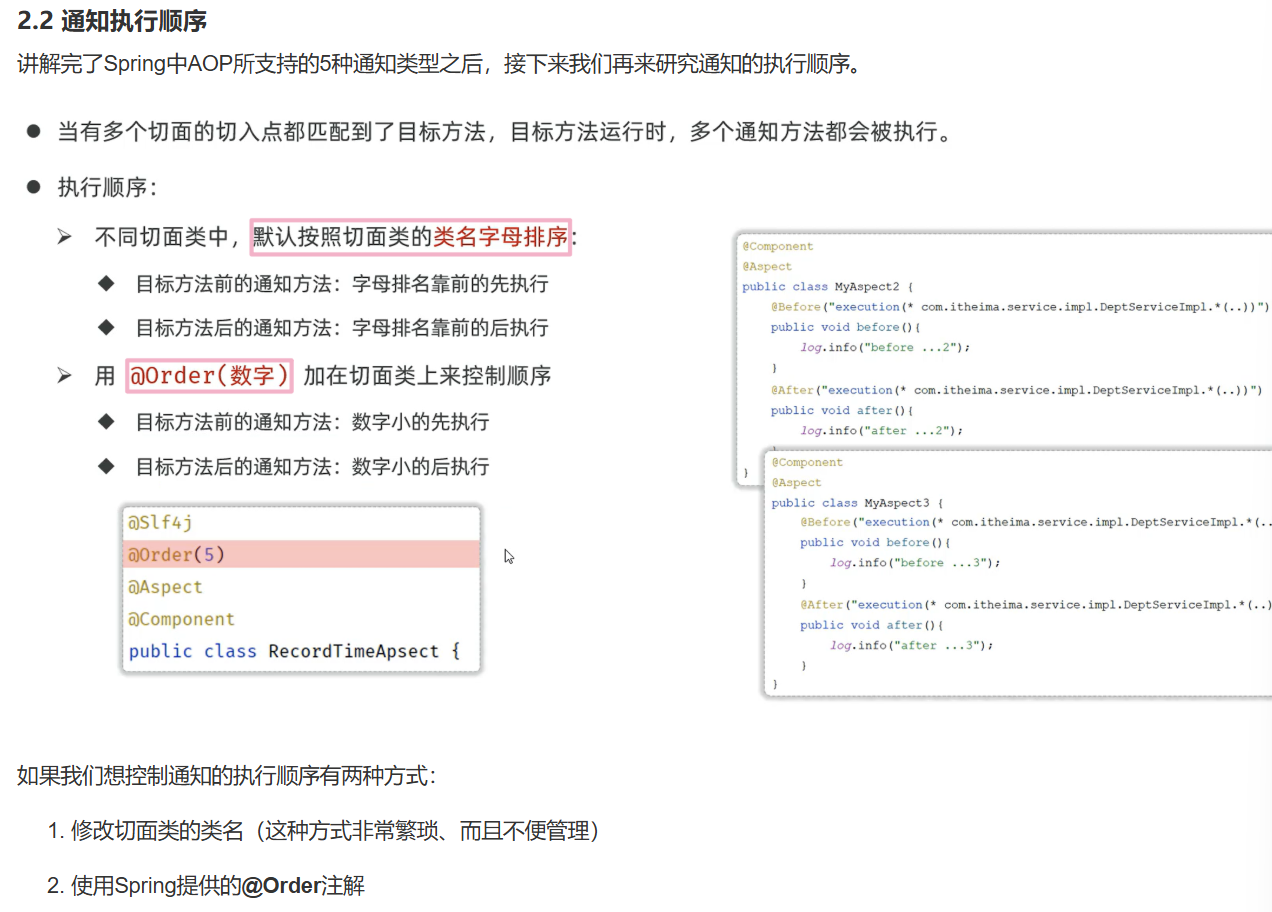Click the @Before annotation line in MyAspect2
1272x912 pixels.
pos(1020,306)
